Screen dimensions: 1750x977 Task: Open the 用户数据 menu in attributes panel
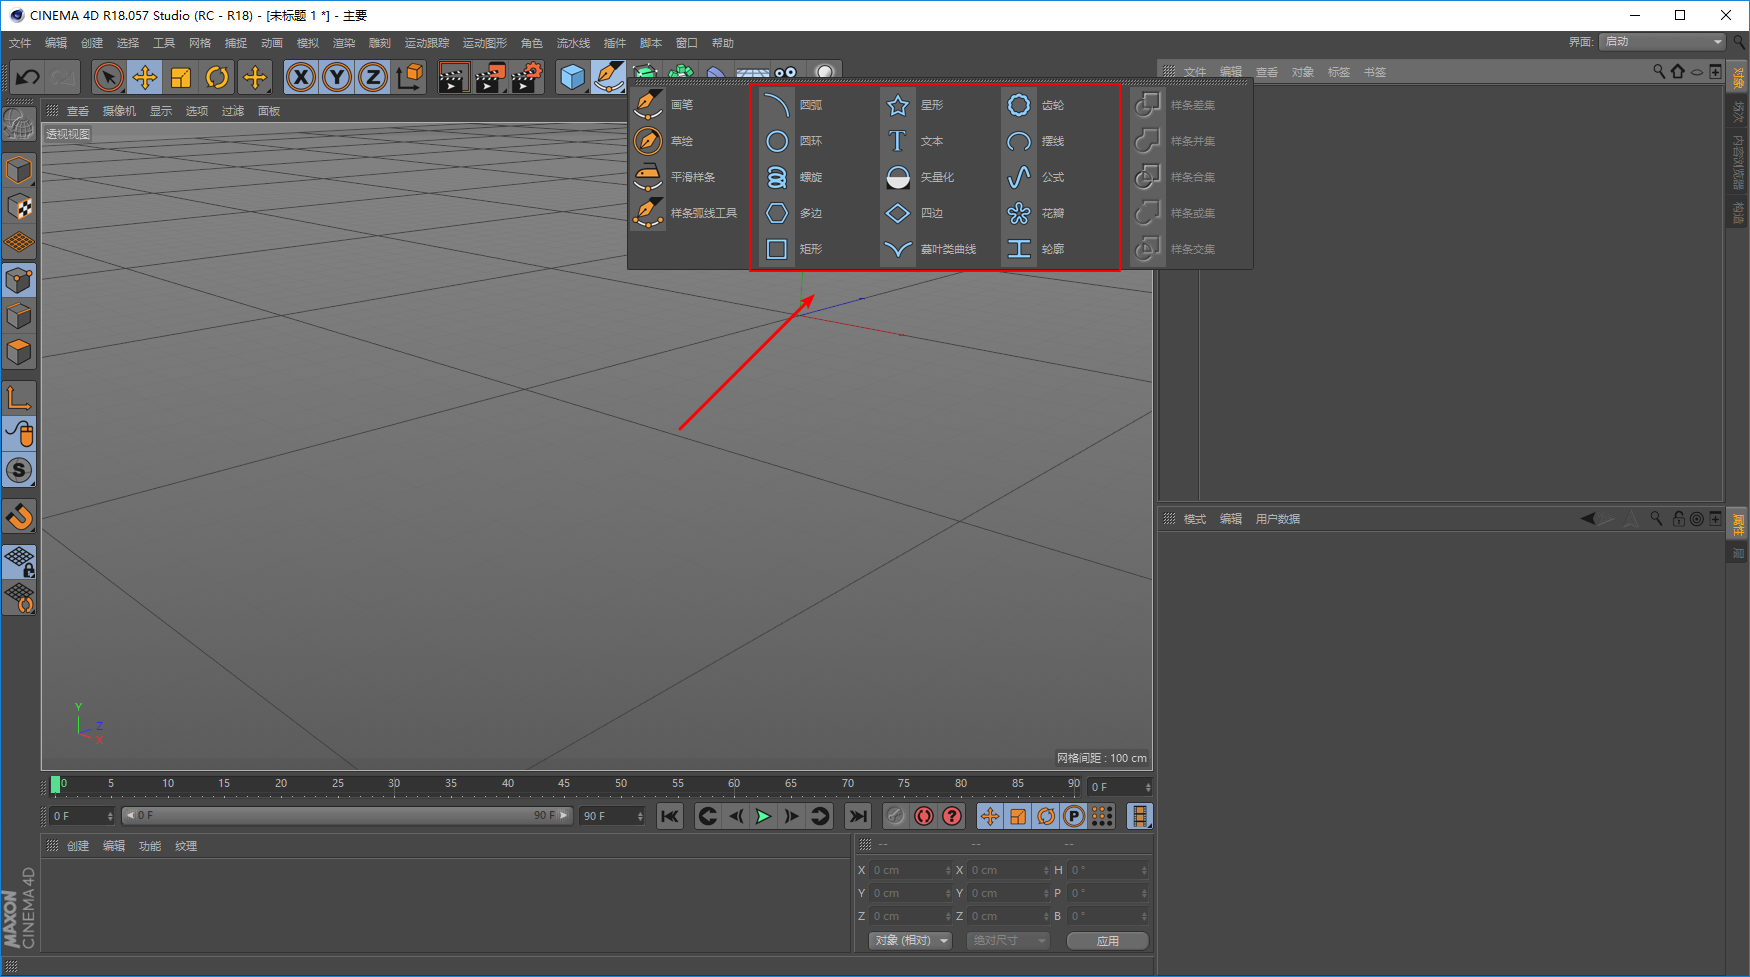[x=1278, y=519]
